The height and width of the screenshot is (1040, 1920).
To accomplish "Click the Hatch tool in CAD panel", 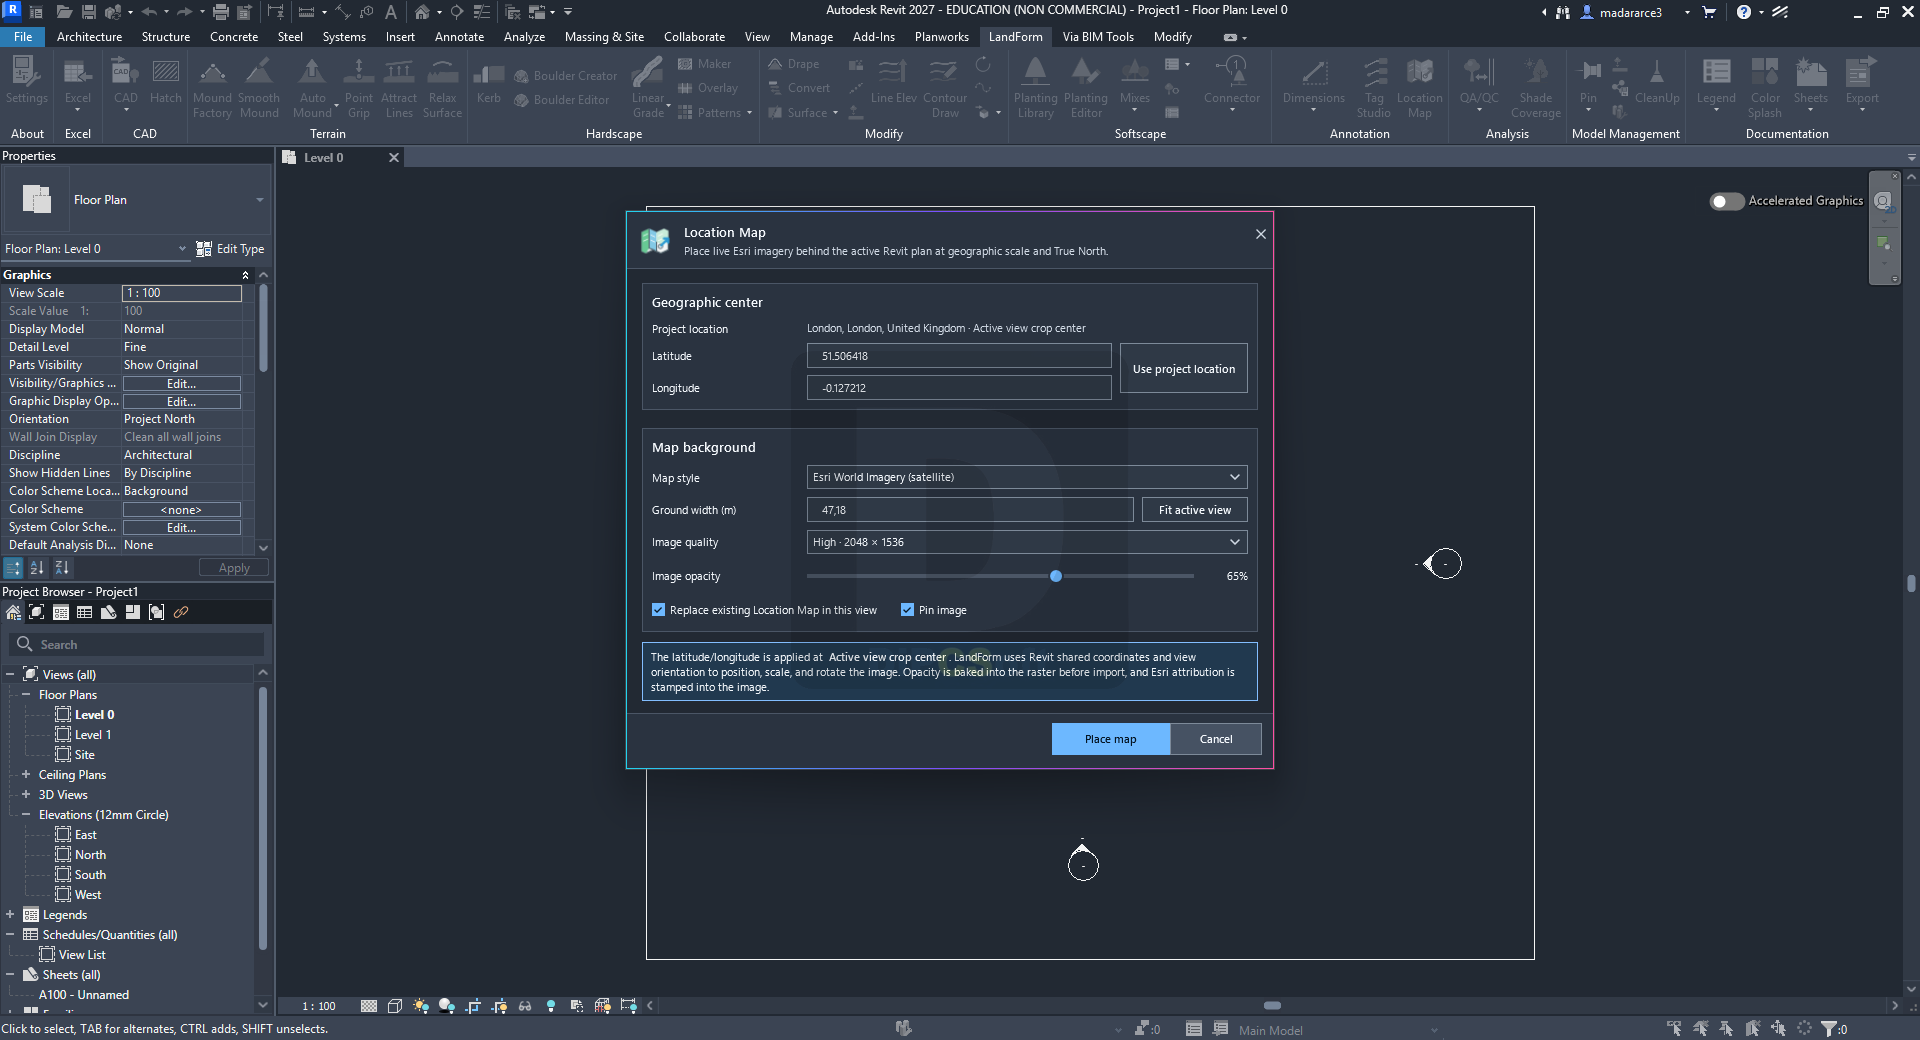I will click(x=166, y=81).
